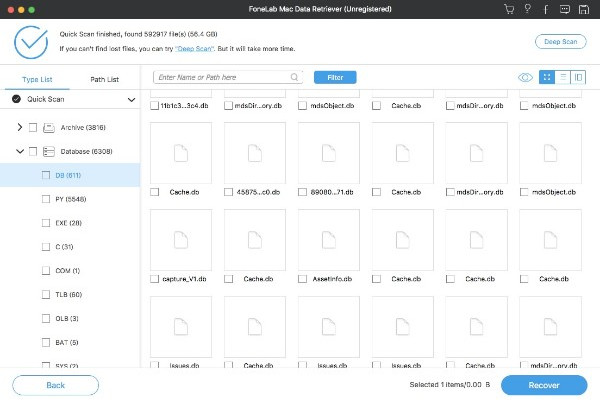Expand the Archive category tree
The width and height of the screenshot is (600, 403).
[x=19, y=127]
